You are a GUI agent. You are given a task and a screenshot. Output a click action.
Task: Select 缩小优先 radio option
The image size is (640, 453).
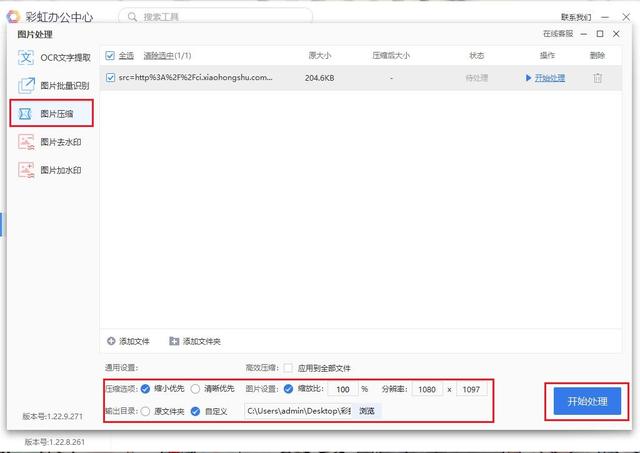(145, 389)
